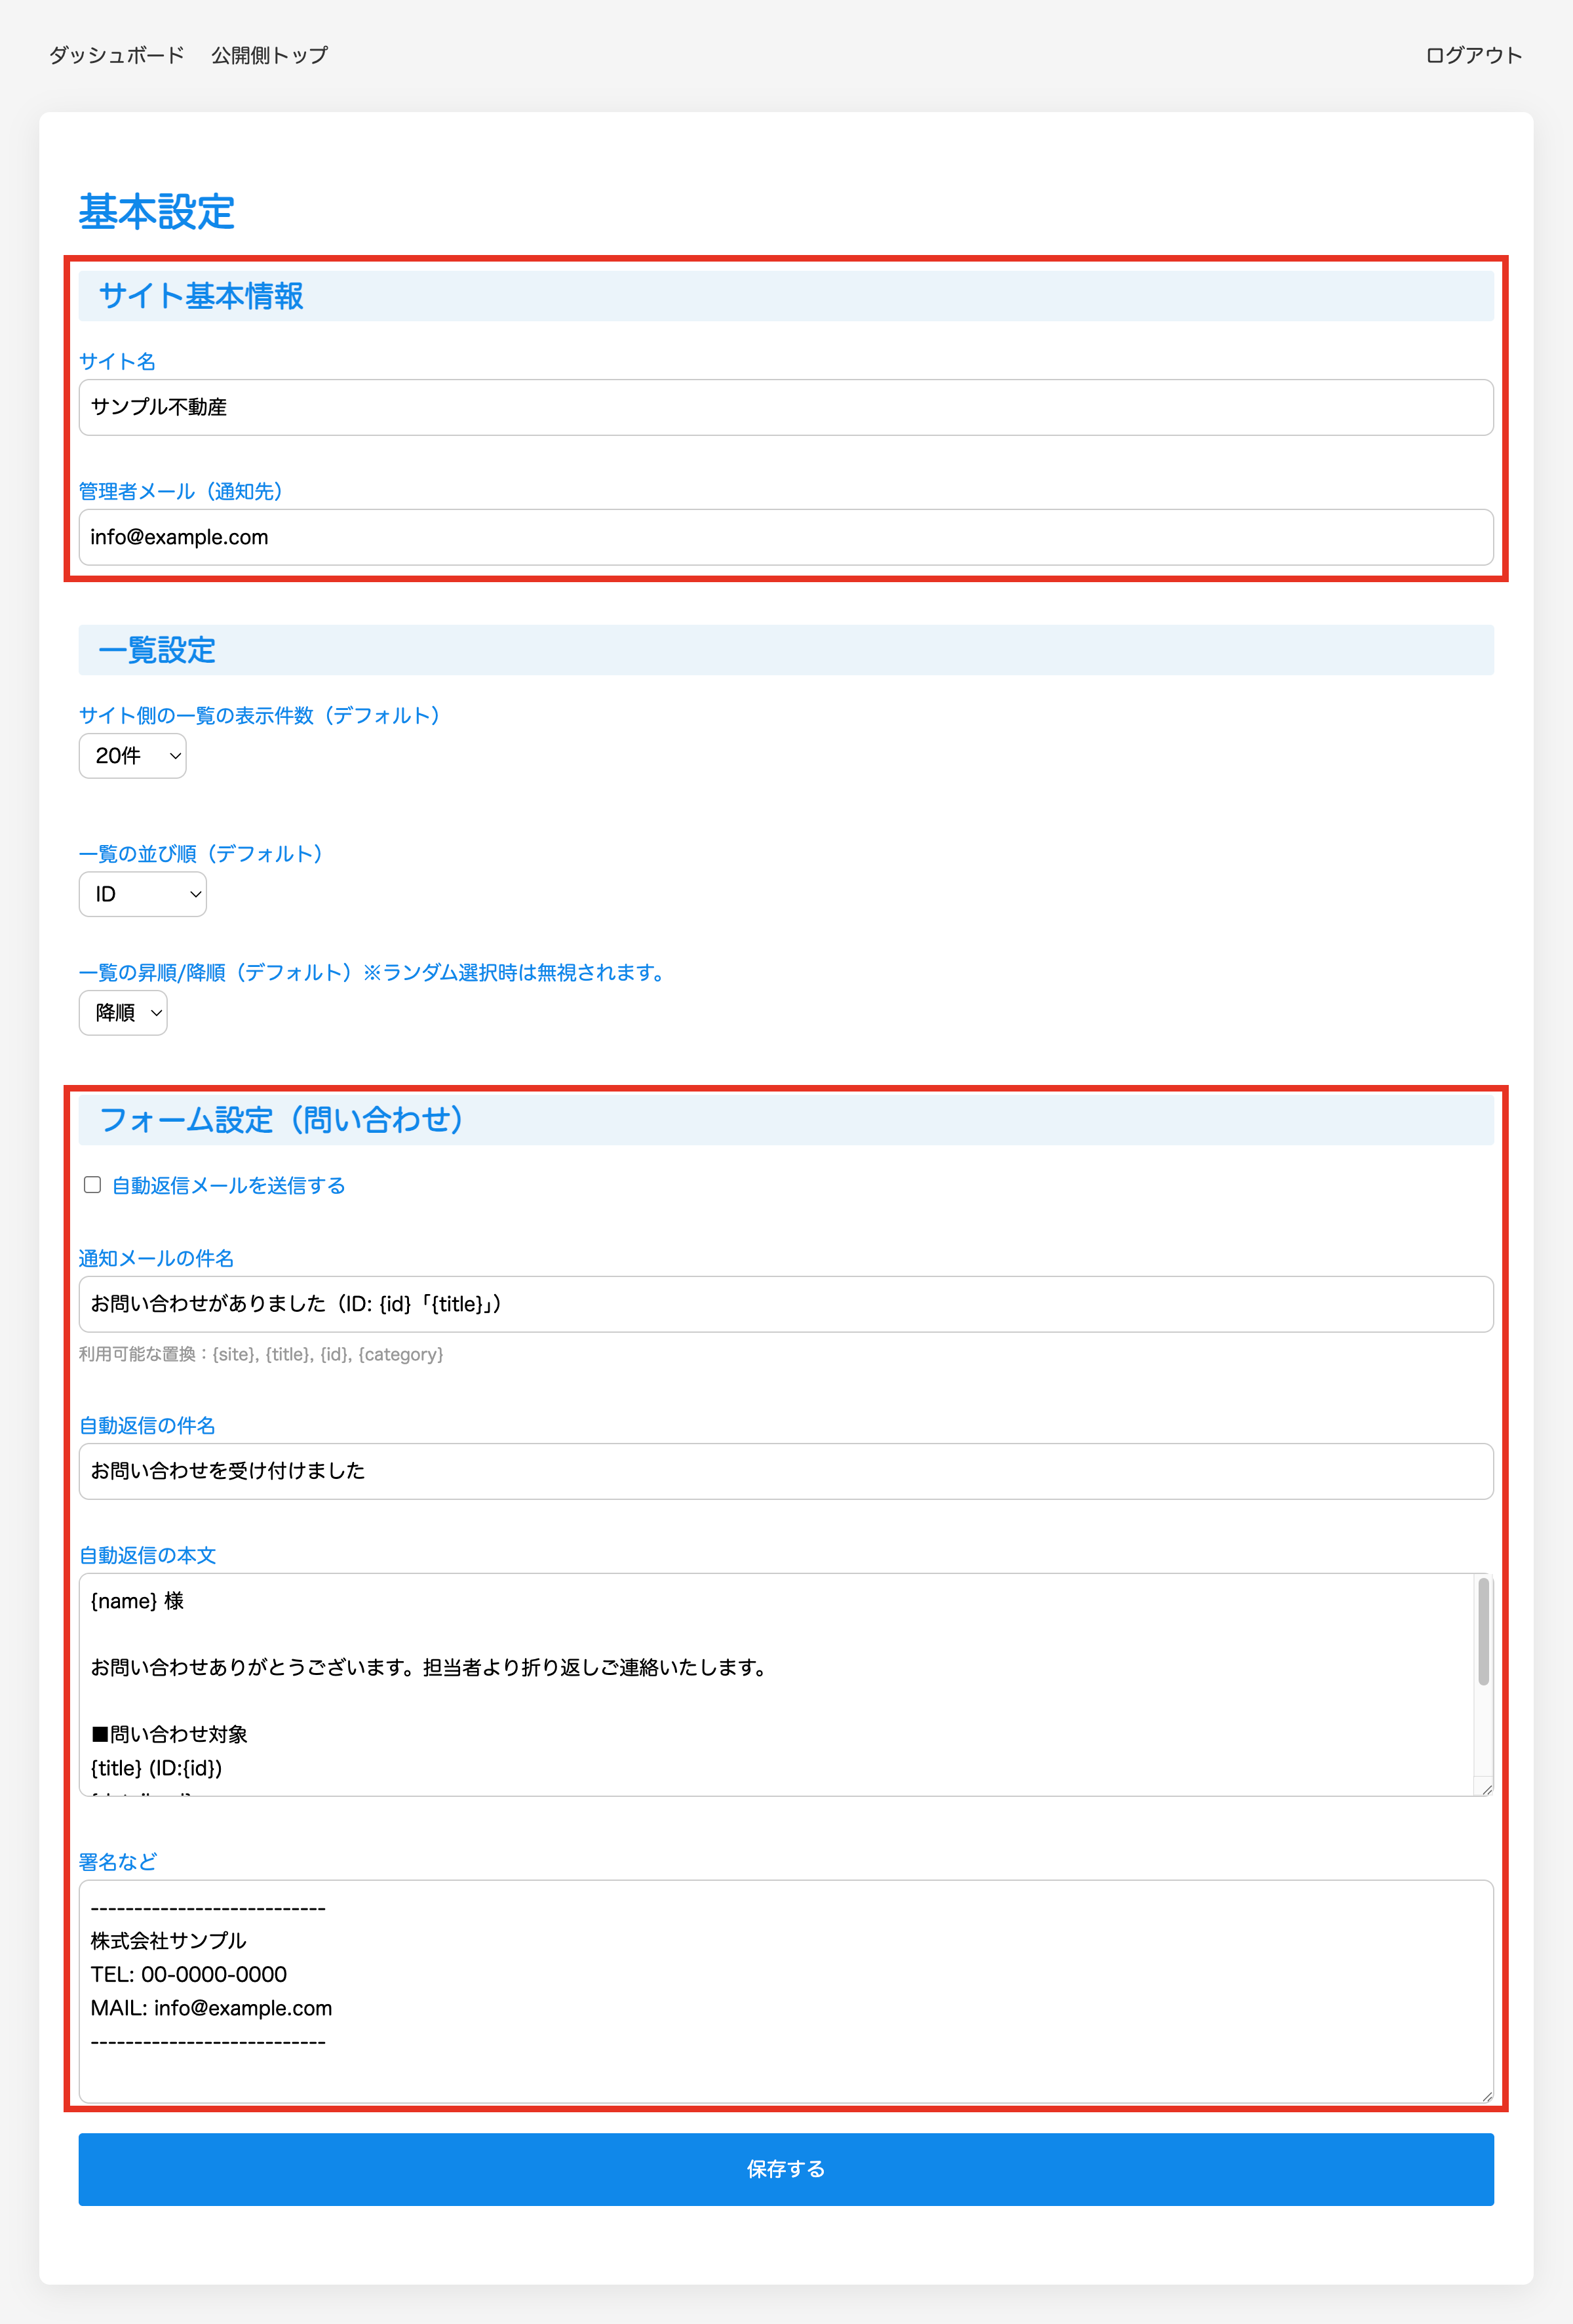Go to 公開側トップ page
The width and height of the screenshot is (1573, 2324).
(269, 55)
